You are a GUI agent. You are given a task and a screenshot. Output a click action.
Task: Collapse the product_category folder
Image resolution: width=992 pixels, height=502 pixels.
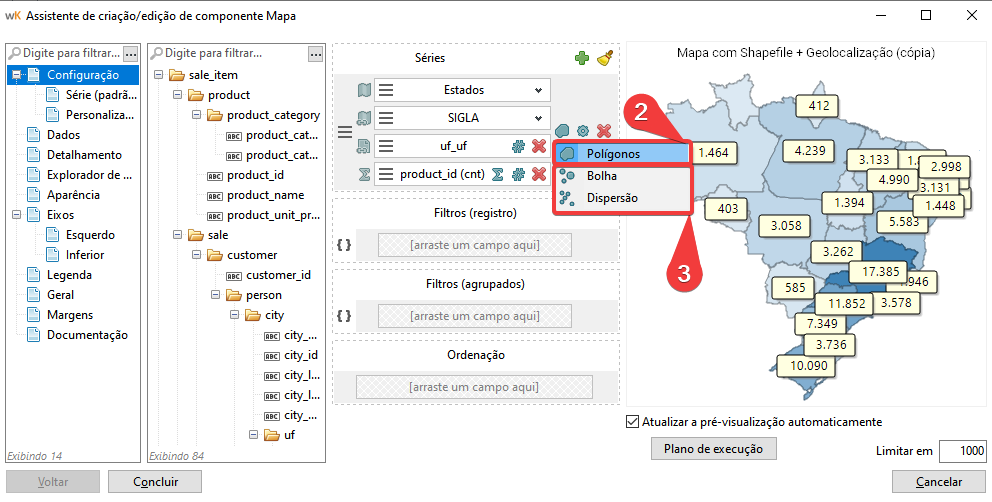pos(195,115)
